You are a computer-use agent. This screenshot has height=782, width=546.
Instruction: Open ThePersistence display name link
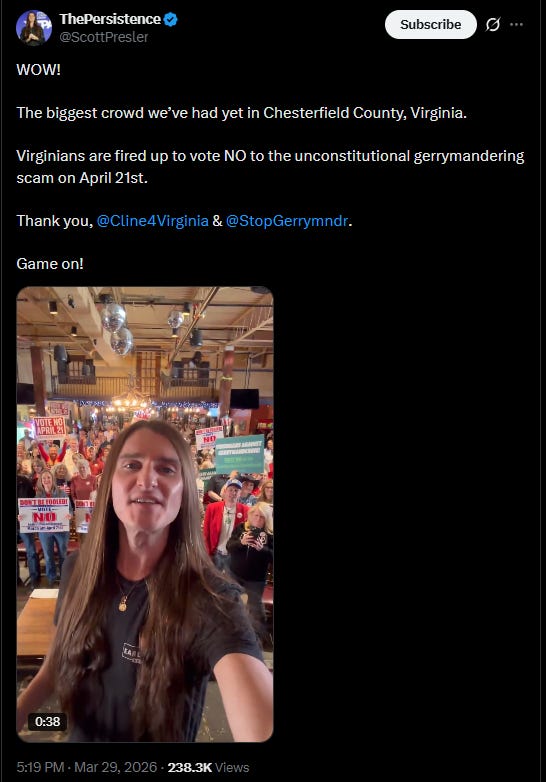tap(110, 19)
